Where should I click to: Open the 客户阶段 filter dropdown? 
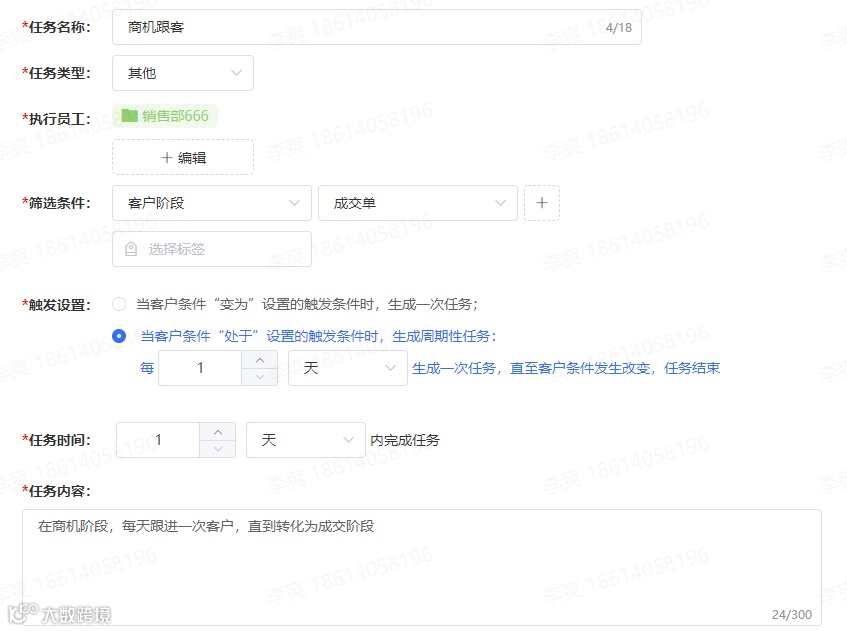tap(211, 202)
